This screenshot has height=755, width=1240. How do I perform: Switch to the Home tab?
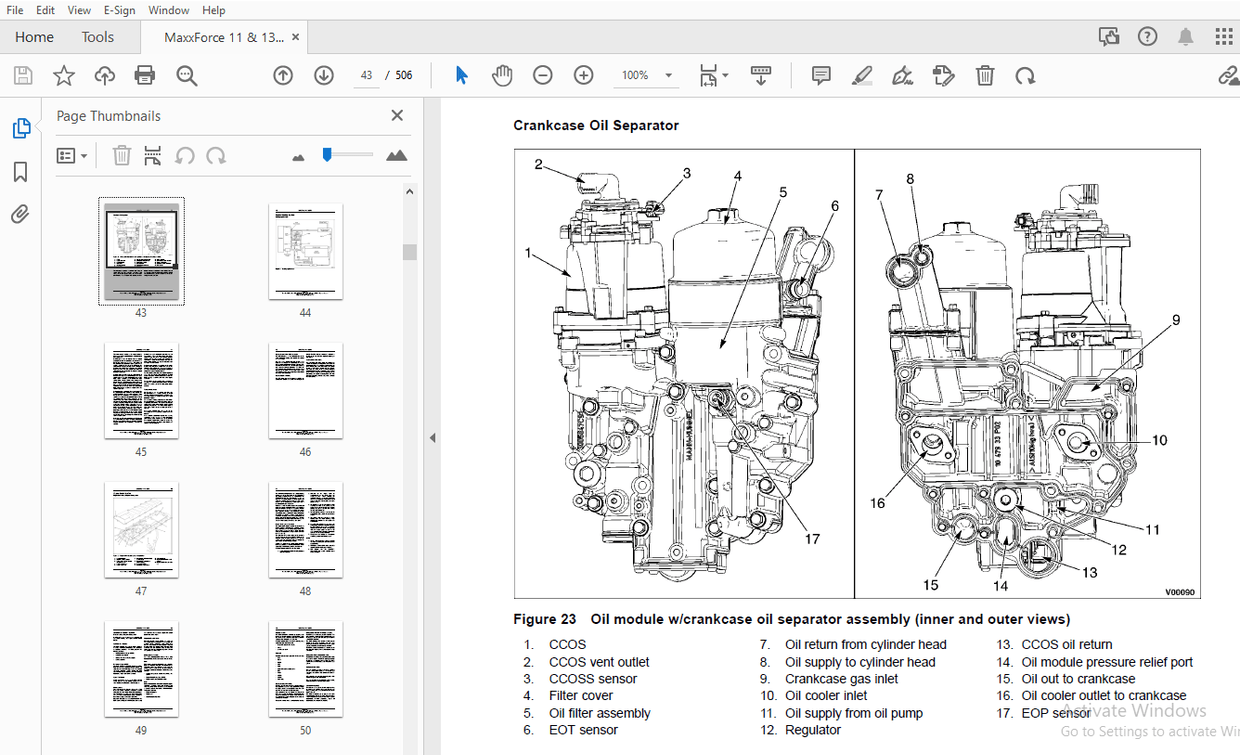tap(33, 36)
